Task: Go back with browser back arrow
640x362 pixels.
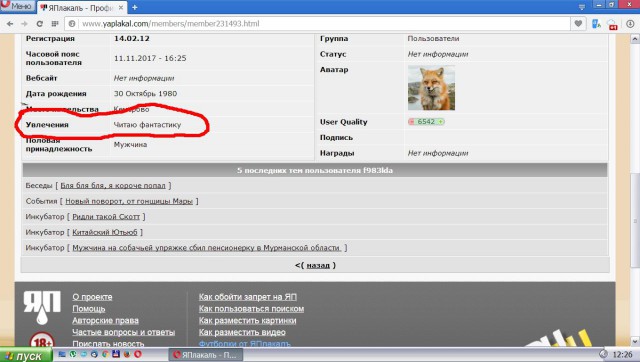Action: (x=10, y=24)
